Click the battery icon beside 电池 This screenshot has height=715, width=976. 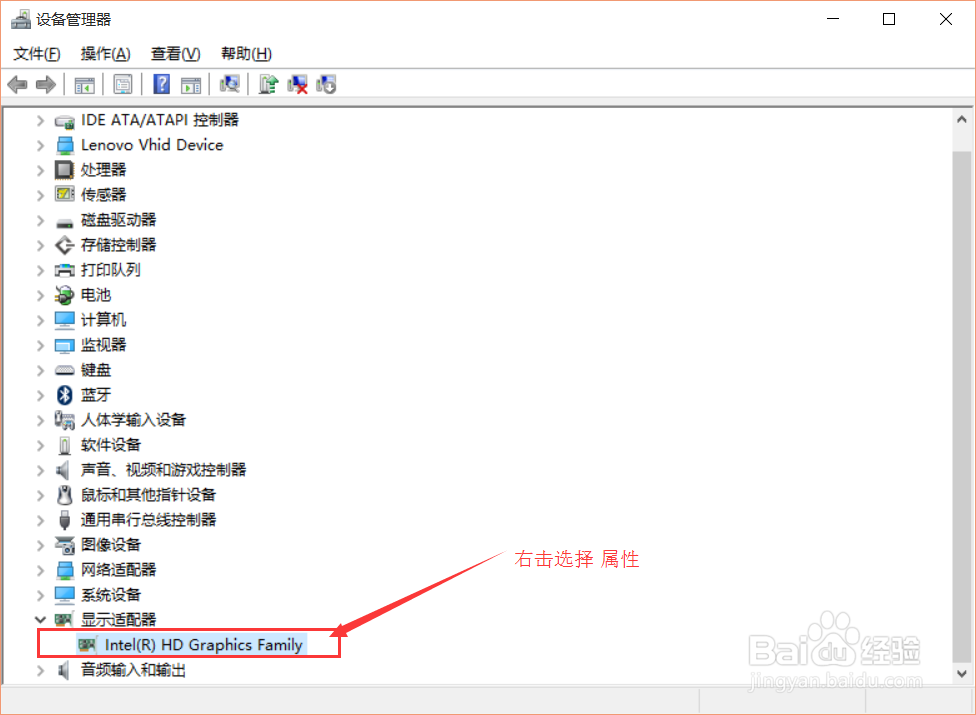tap(64, 295)
